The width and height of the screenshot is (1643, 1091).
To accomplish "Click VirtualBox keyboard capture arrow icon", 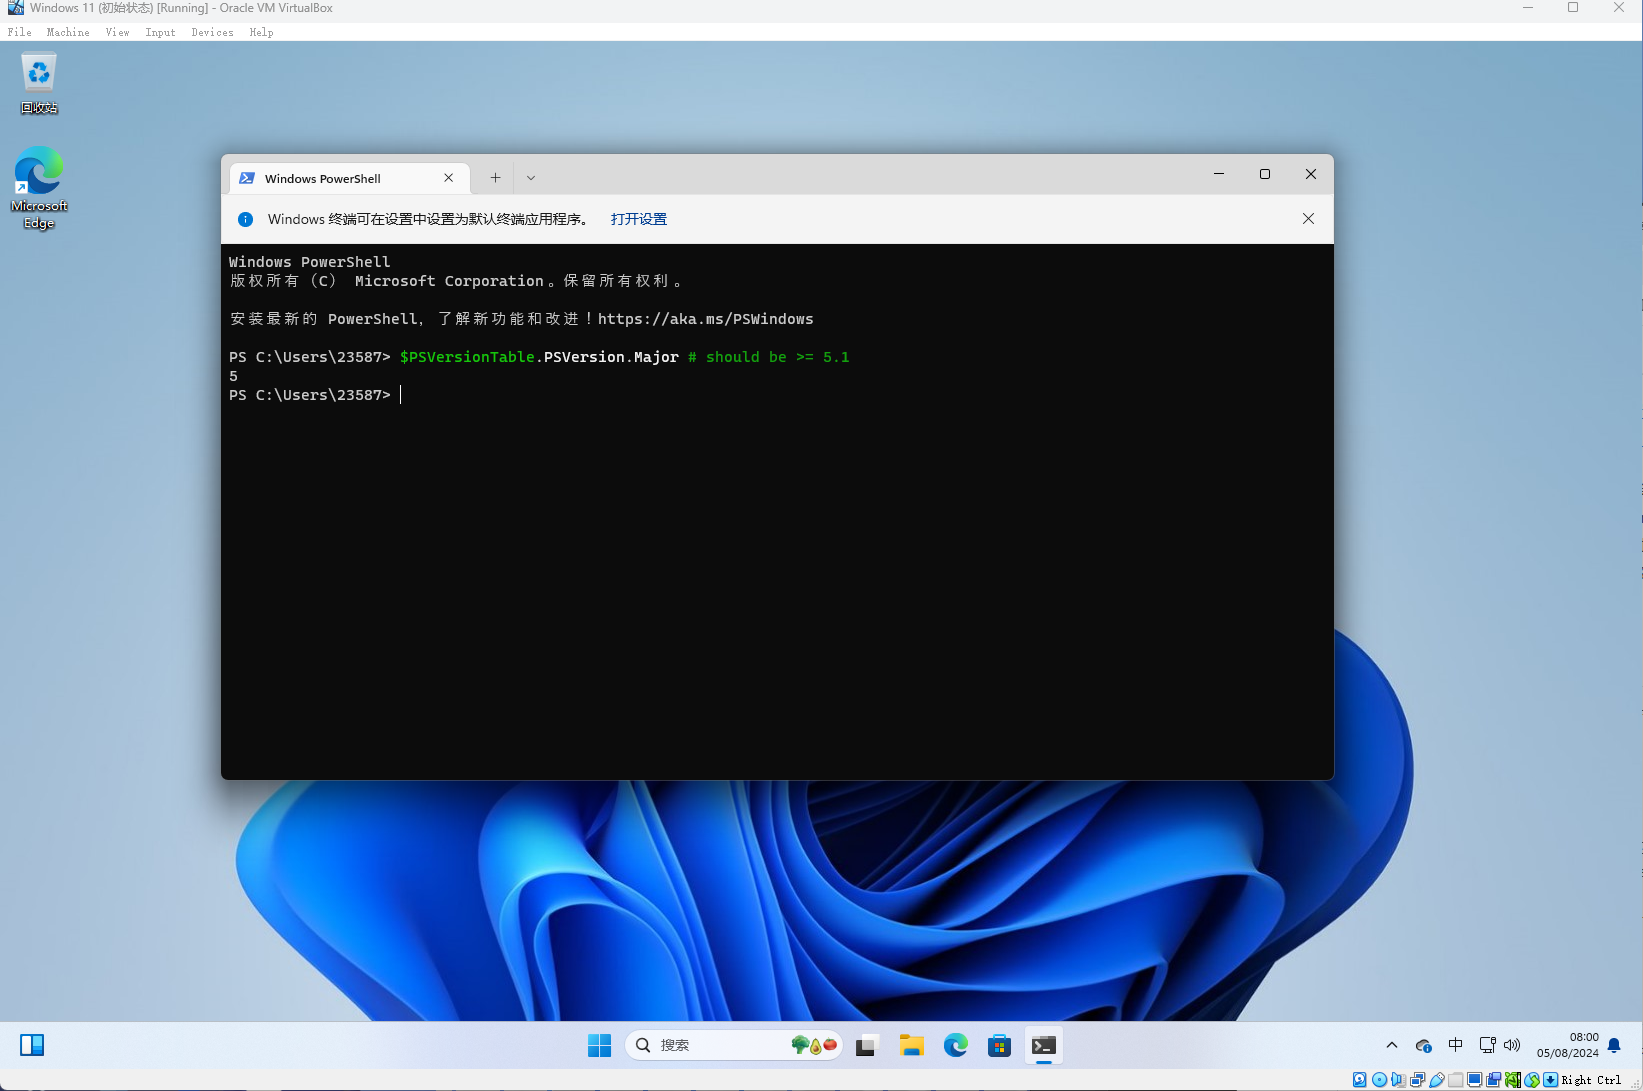I will [1550, 1080].
